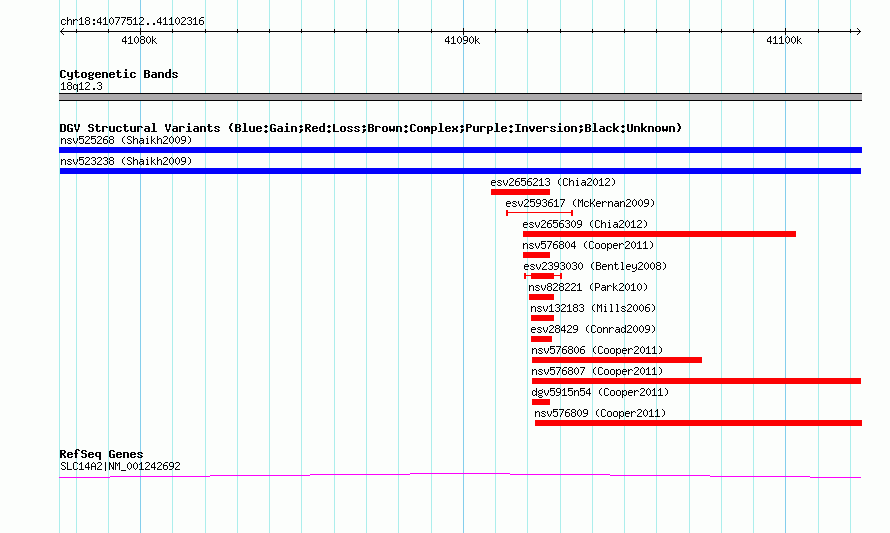Click the red dgv5915n54 loss bar

point(540,402)
